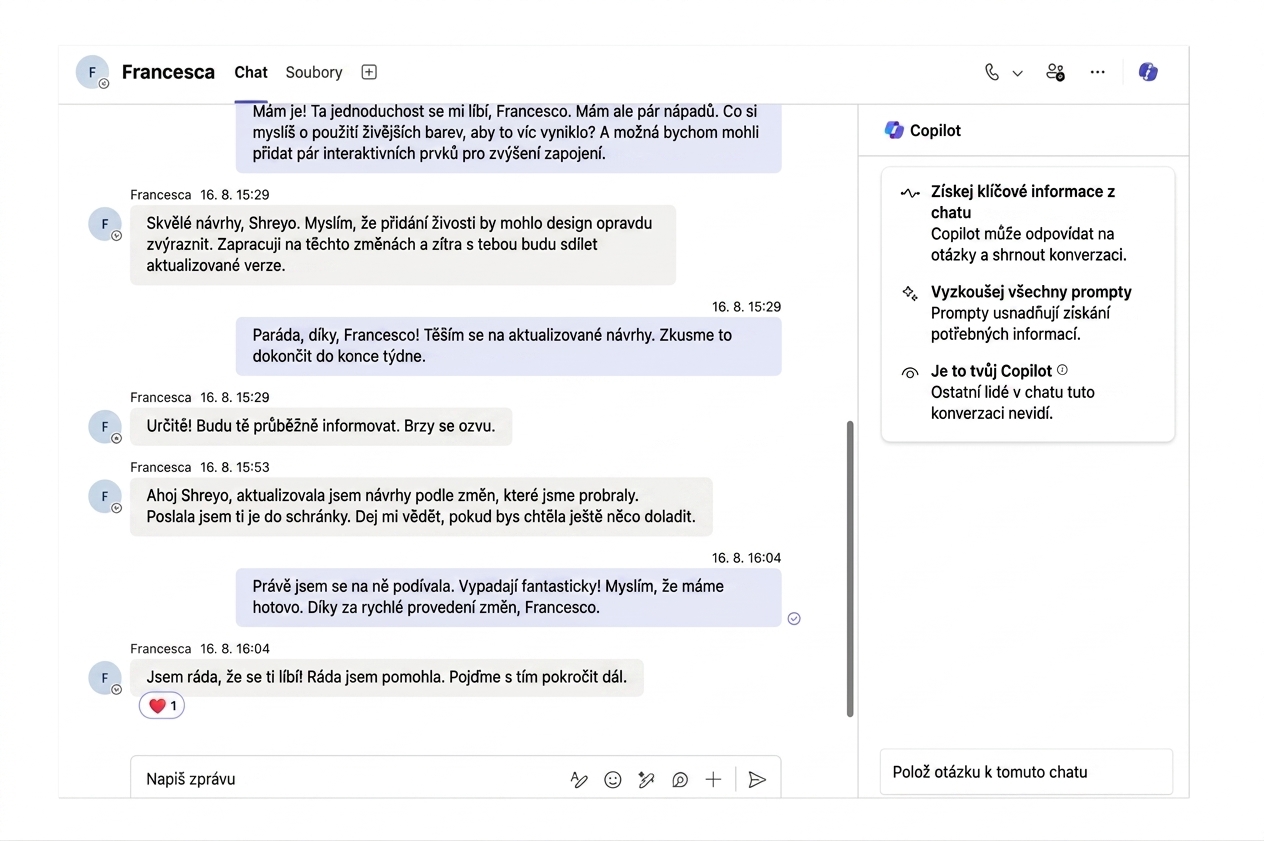Image resolution: width=1264 pixels, height=841 pixels.
Task: Open the Copilot rewrite pencil icon
Action: (646, 780)
